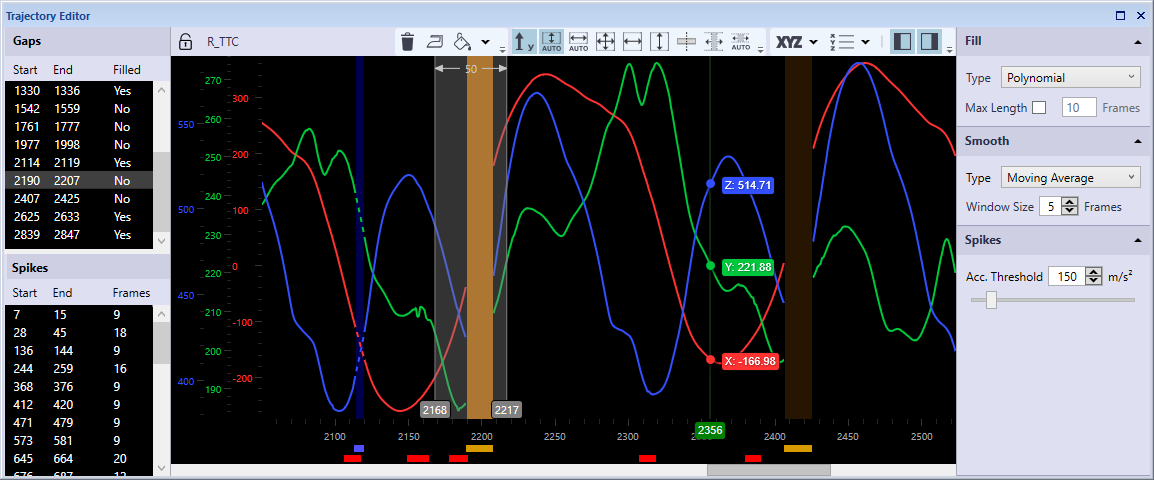Select the gap row starting at 1761
This screenshot has width=1154, height=480.
pos(78,127)
